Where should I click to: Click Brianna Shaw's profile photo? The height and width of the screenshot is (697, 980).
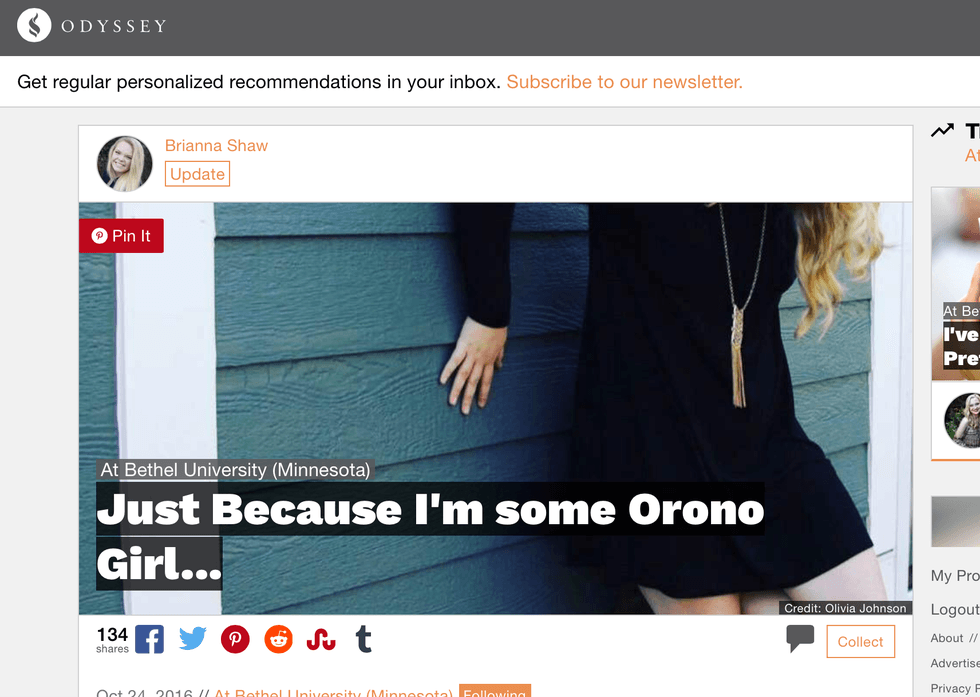click(124, 164)
